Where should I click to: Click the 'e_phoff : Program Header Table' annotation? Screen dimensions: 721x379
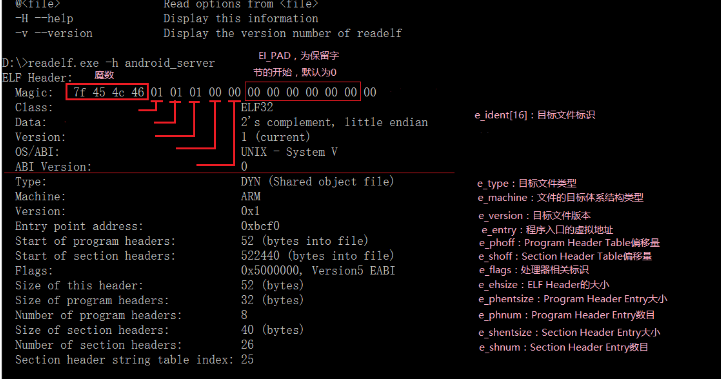click(569, 243)
